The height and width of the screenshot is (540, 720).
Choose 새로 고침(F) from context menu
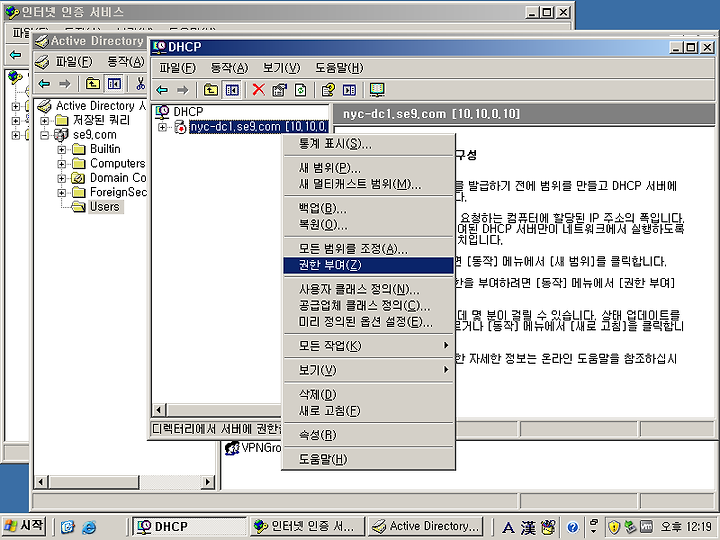pos(368,411)
